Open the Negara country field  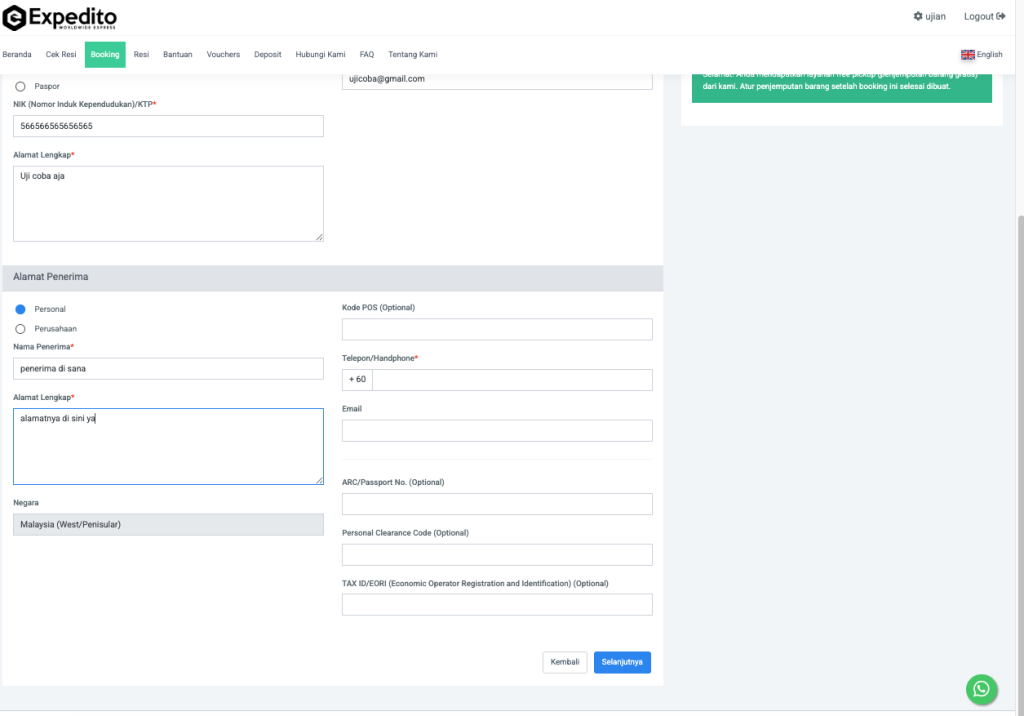(168, 524)
